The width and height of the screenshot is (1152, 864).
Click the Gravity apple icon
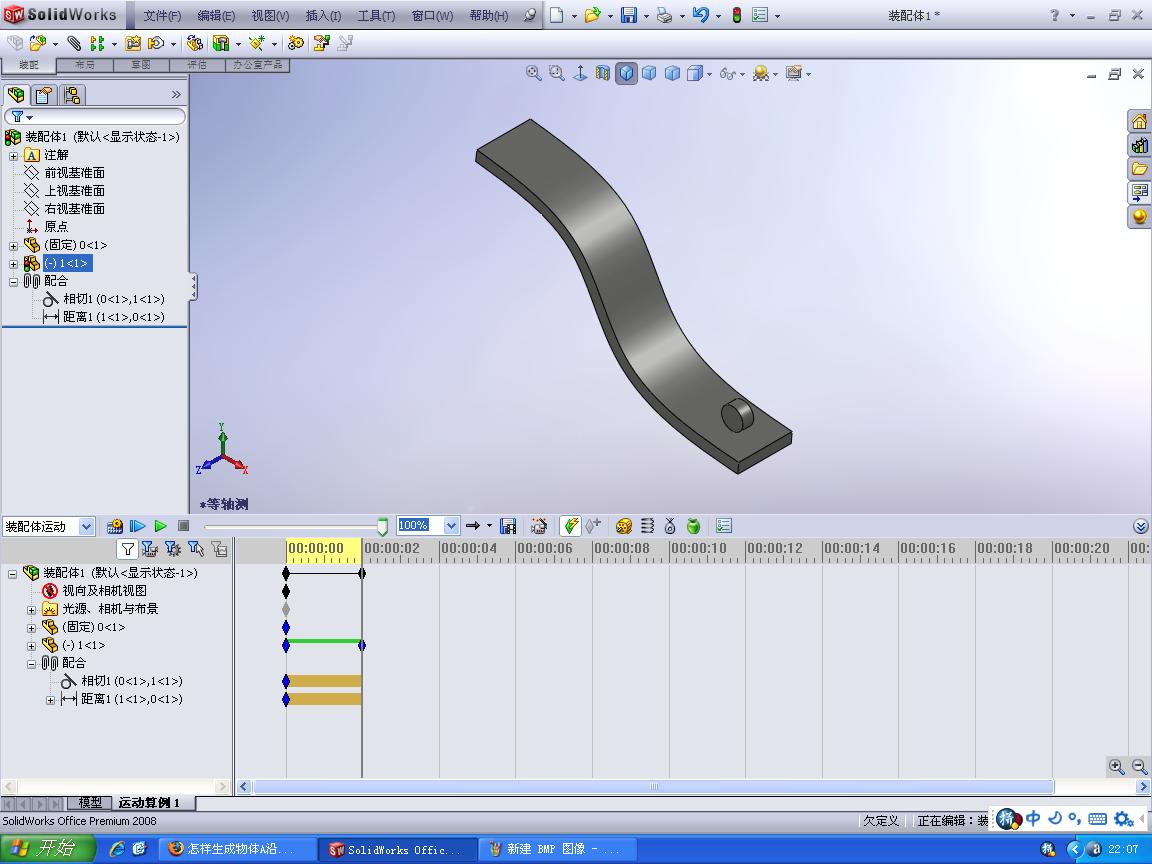(693, 526)
